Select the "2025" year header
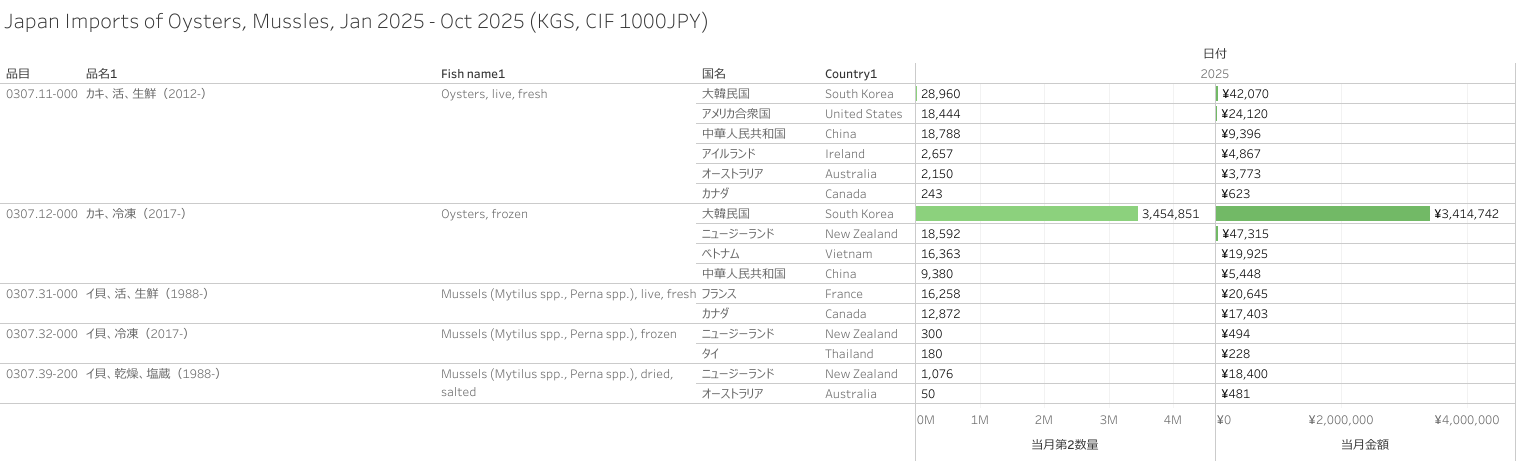Image resolution: width=1517 pixels, height=461 pixels. 1215,74
